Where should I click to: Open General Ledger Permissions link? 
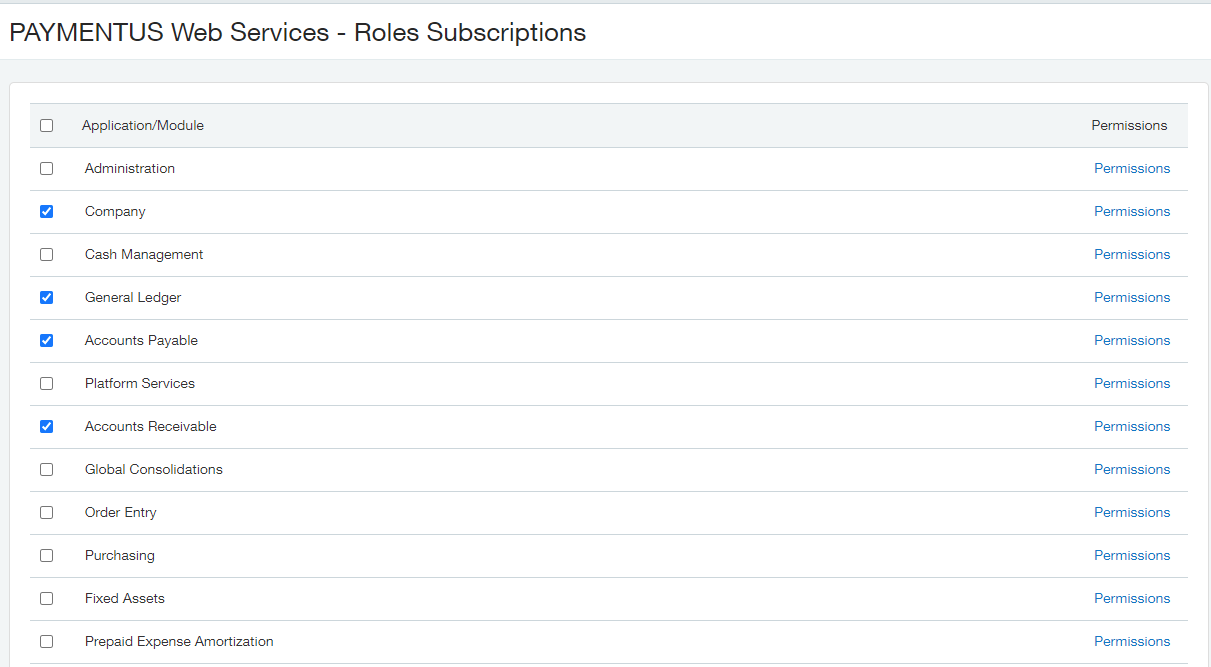point(1131,298)
